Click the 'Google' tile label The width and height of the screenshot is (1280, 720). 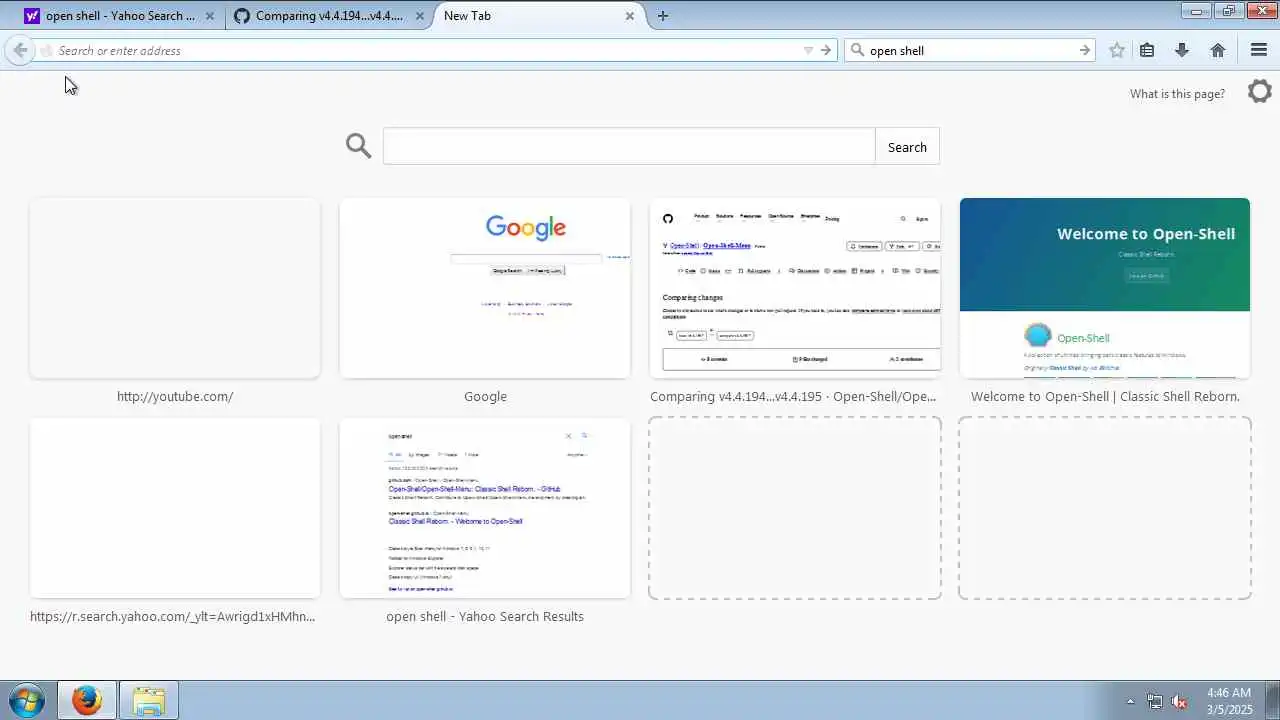click(x=485, y=397)
